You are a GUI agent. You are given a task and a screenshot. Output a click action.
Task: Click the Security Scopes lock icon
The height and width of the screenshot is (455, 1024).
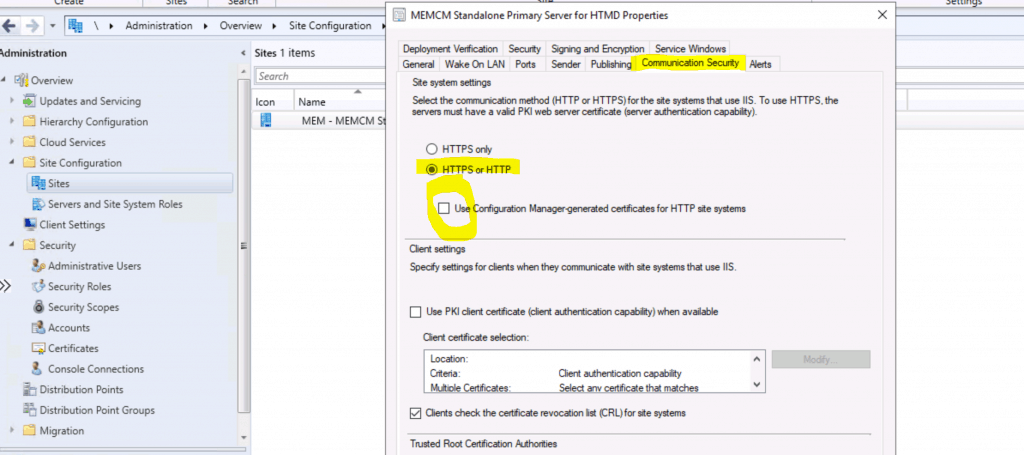[x=38, y=307]
